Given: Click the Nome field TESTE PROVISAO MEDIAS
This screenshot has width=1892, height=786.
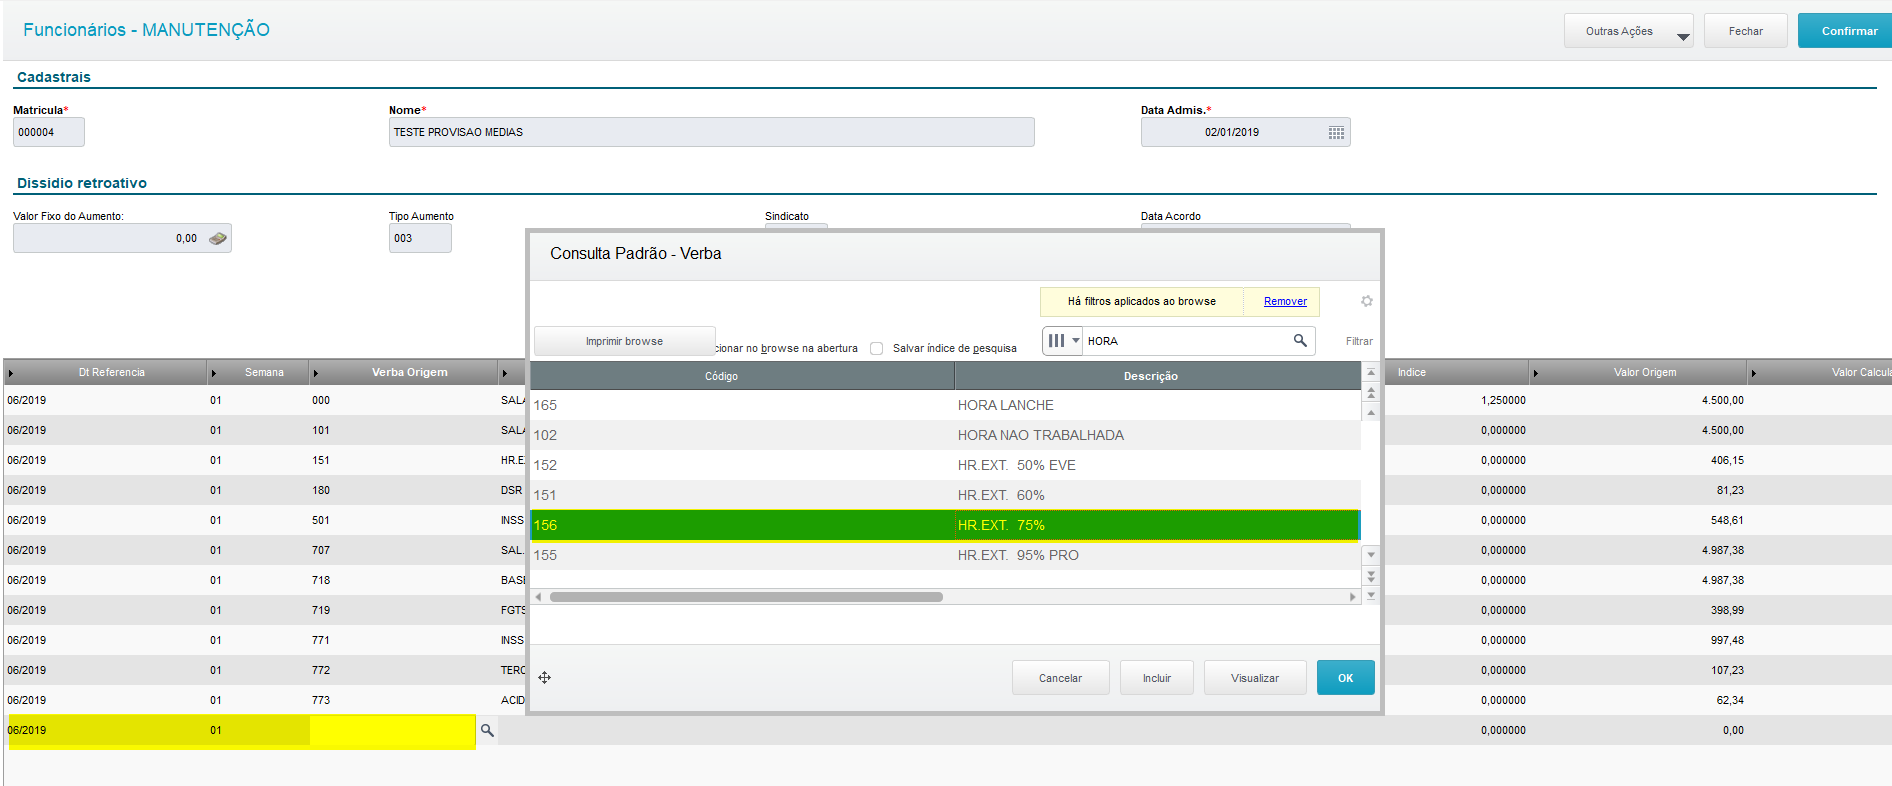Looking at the screenshot, I should pos(711,132).
